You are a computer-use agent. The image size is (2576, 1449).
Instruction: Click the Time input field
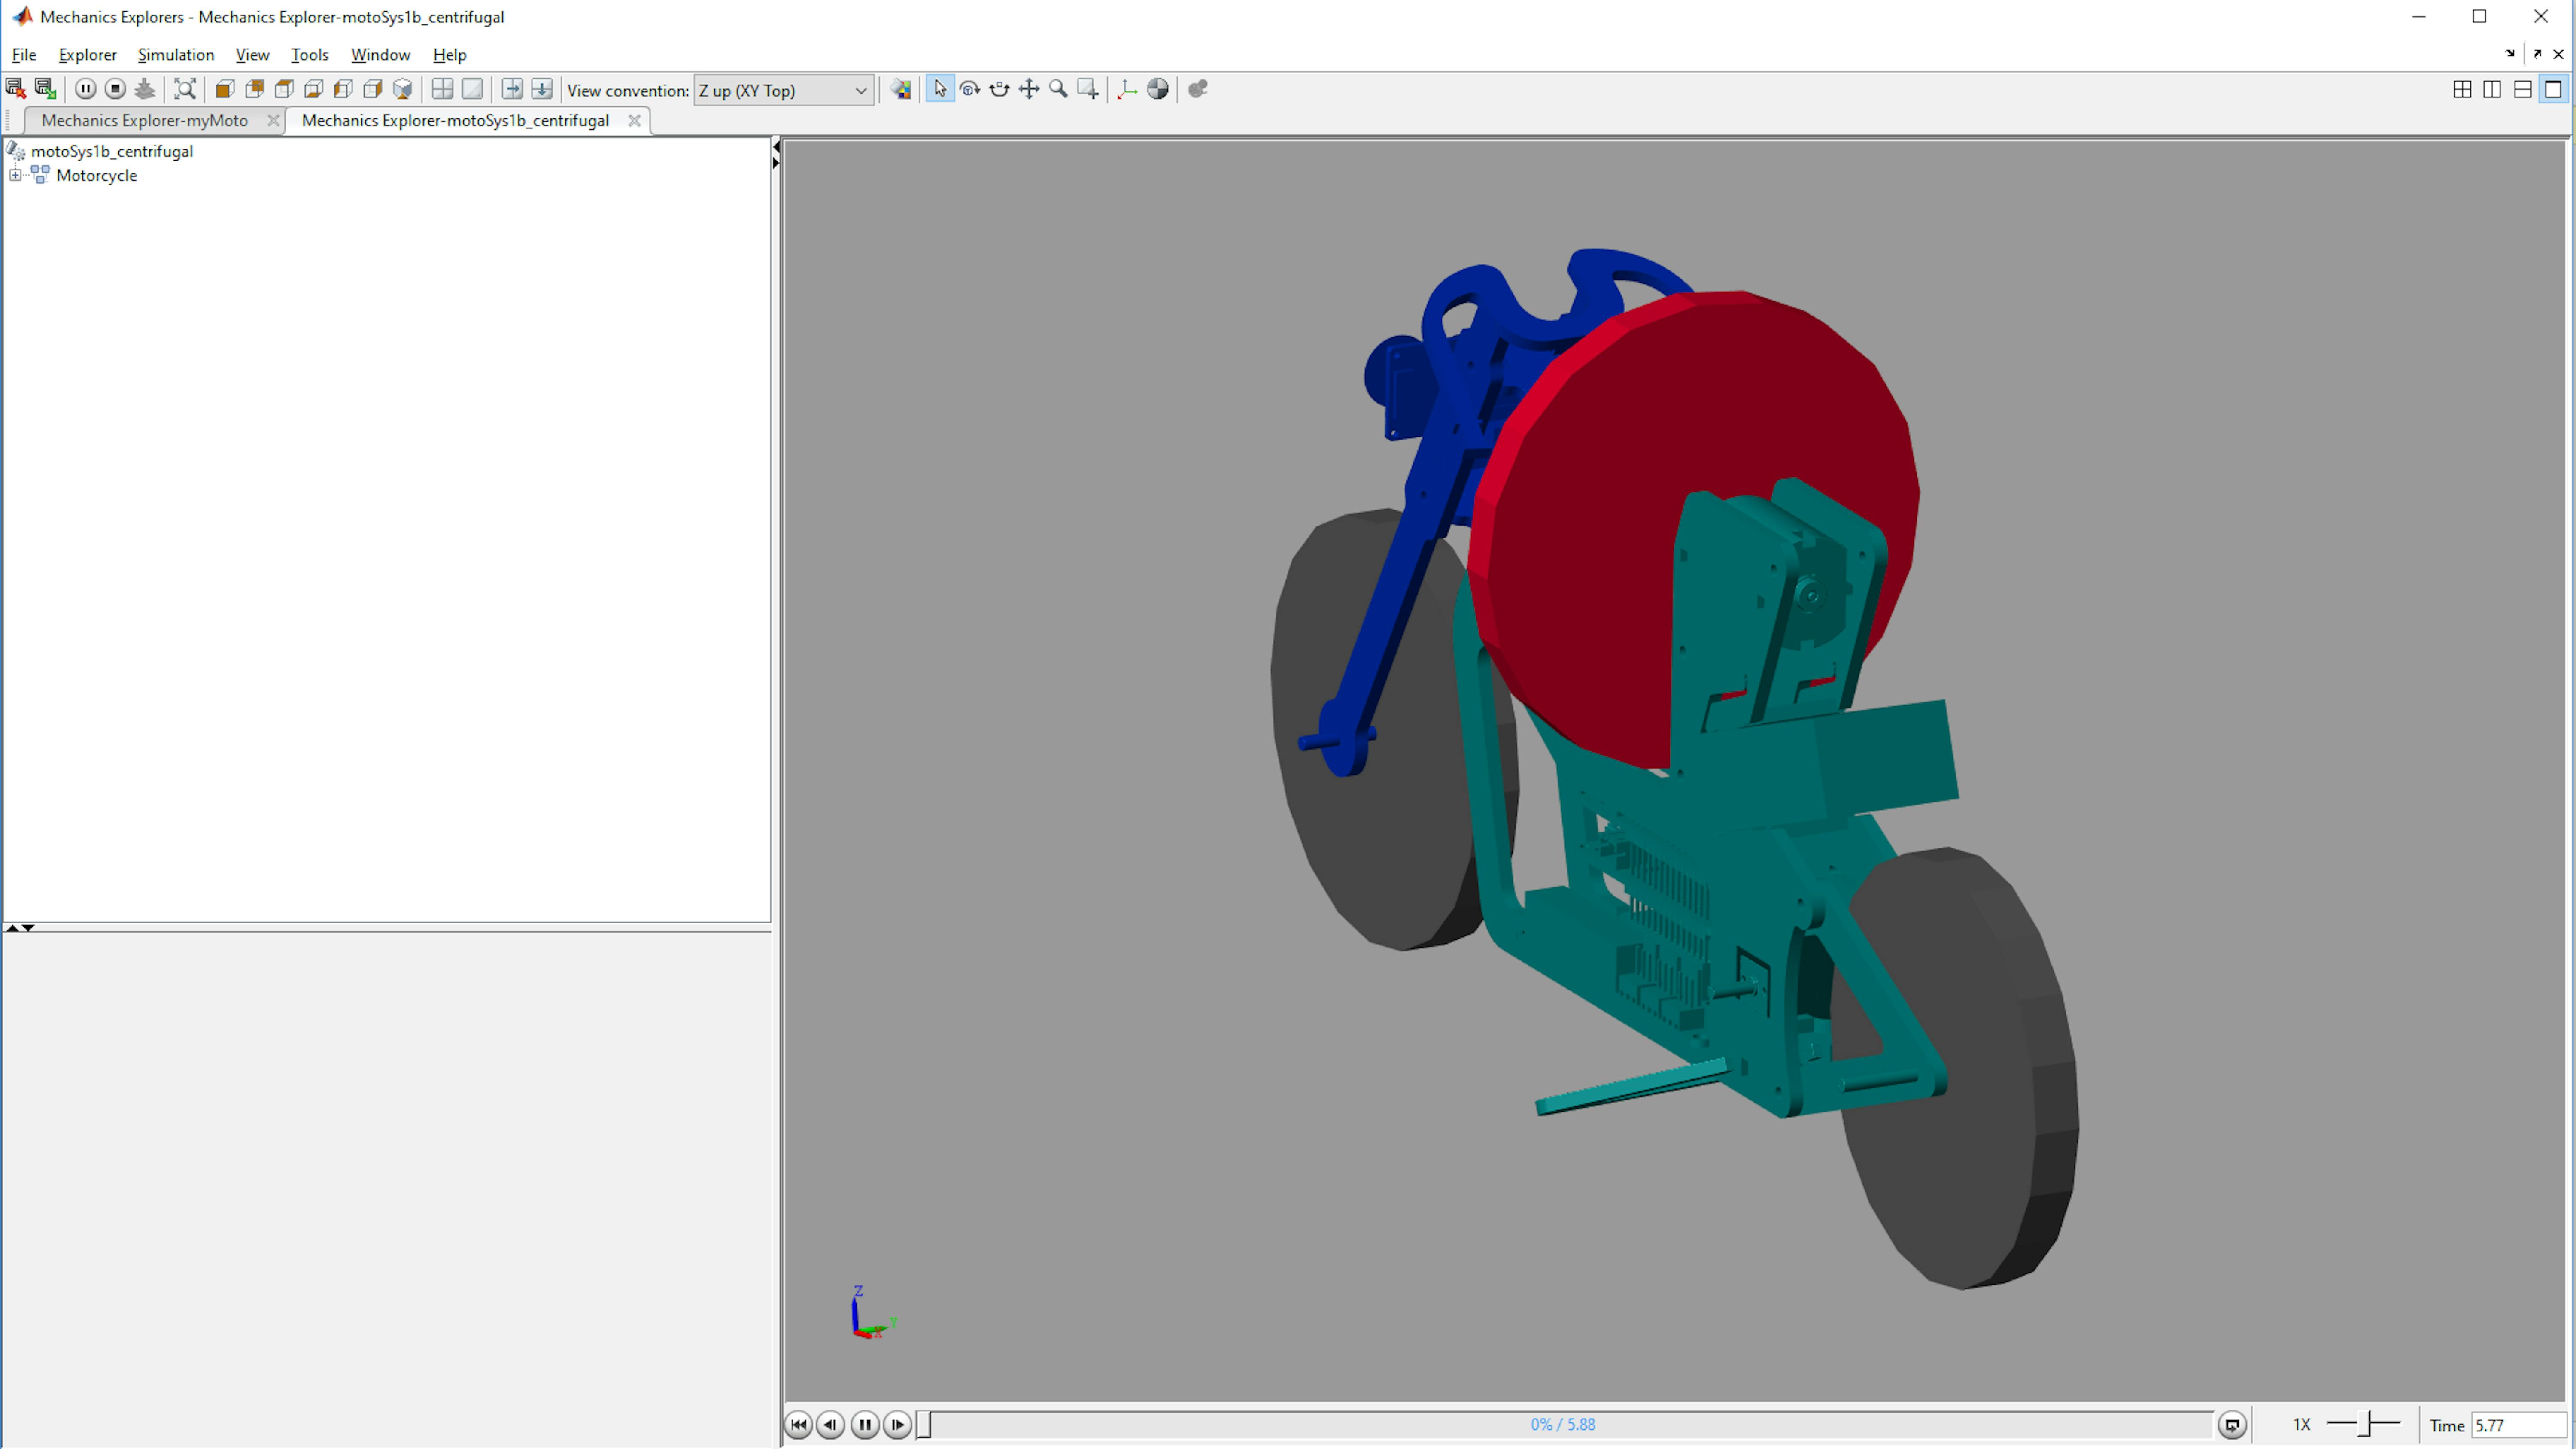point(2518,1425)
